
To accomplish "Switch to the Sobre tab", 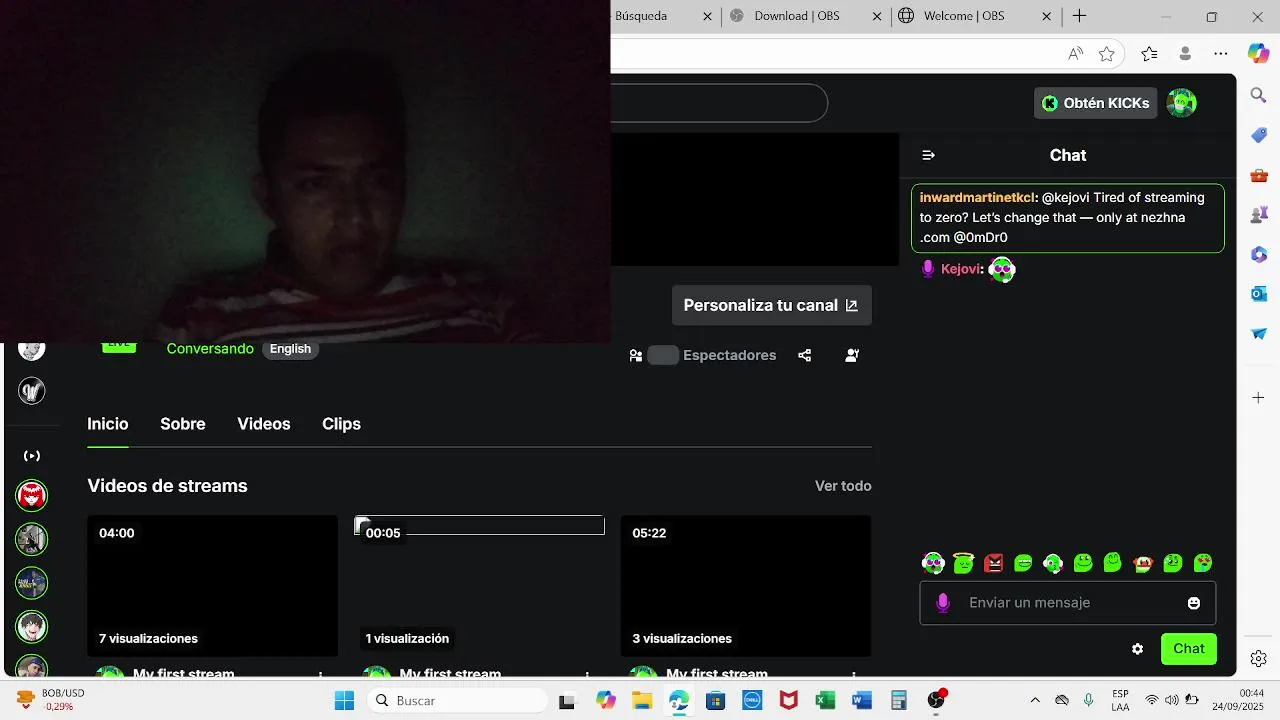I will click(183, 424).
